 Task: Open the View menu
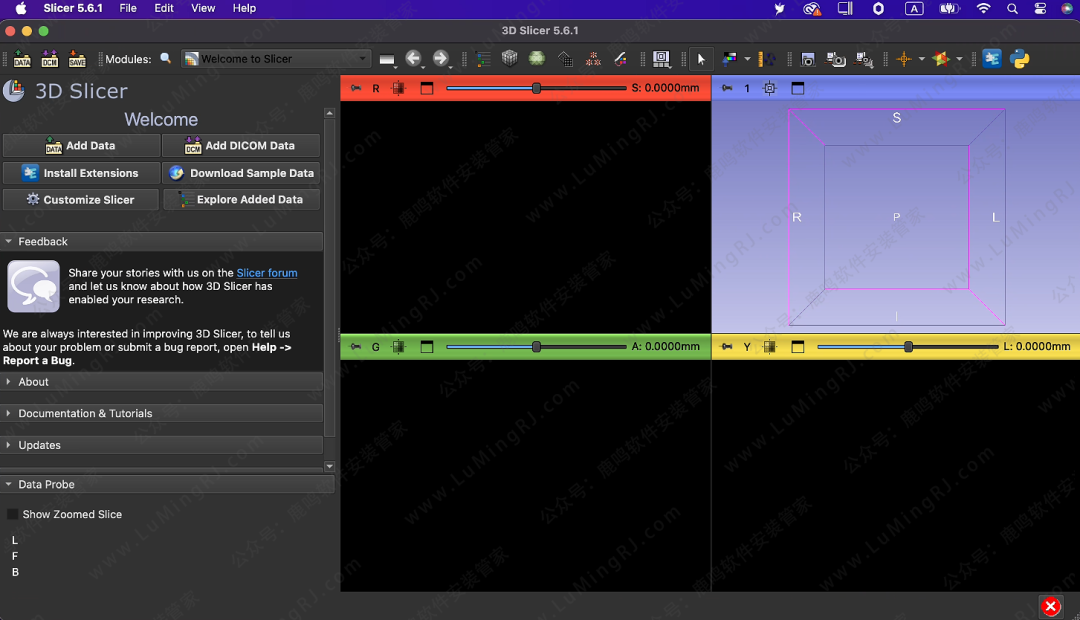click(203, 8)
